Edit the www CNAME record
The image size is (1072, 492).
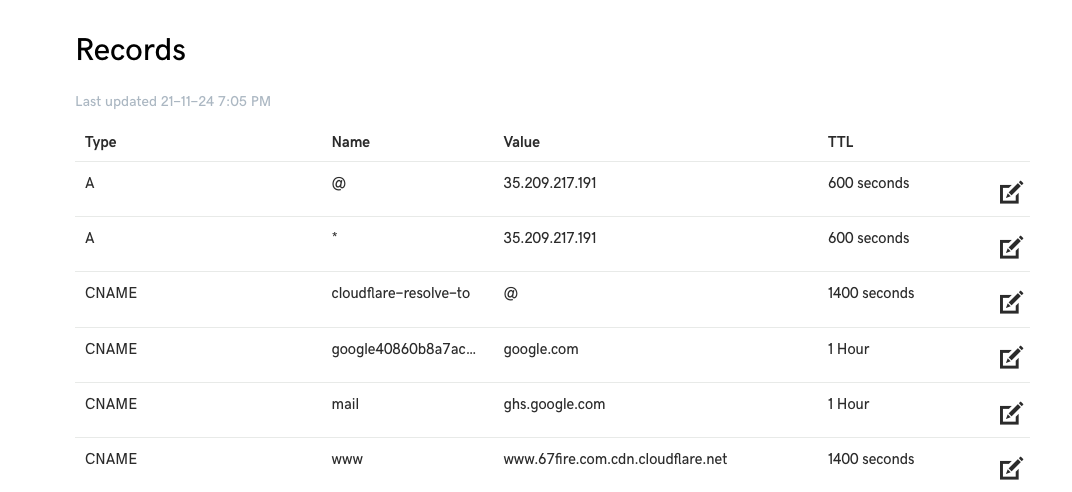1011,468
